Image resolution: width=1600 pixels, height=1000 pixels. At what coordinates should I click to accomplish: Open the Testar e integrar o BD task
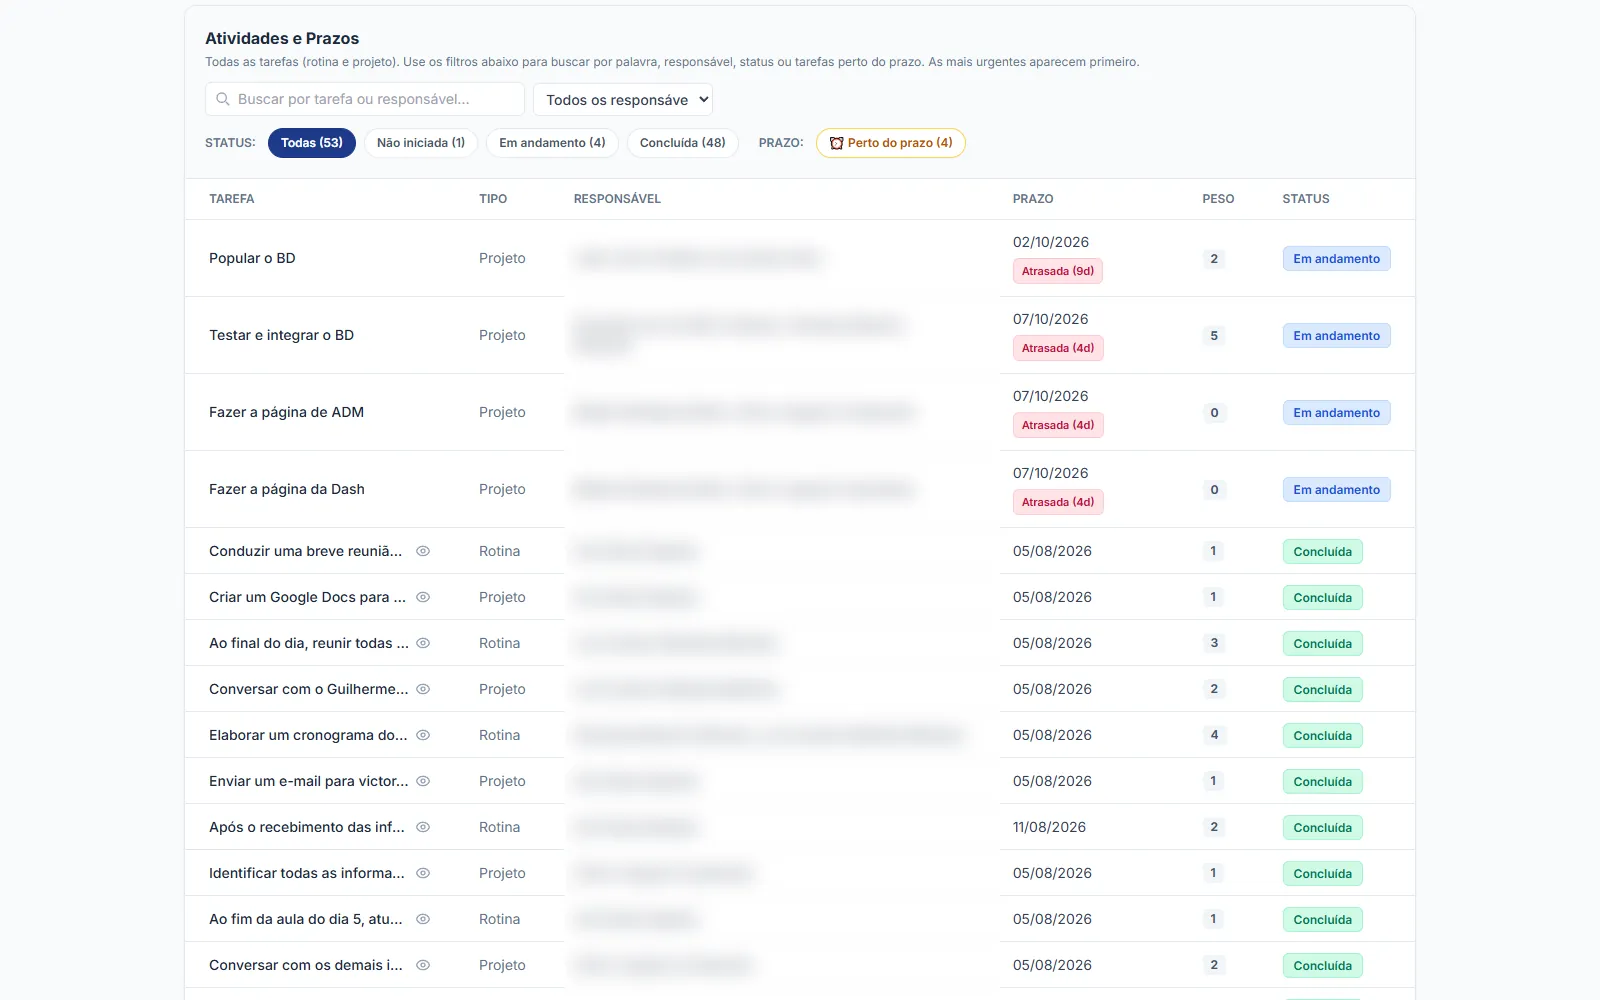tap(281, 335)
